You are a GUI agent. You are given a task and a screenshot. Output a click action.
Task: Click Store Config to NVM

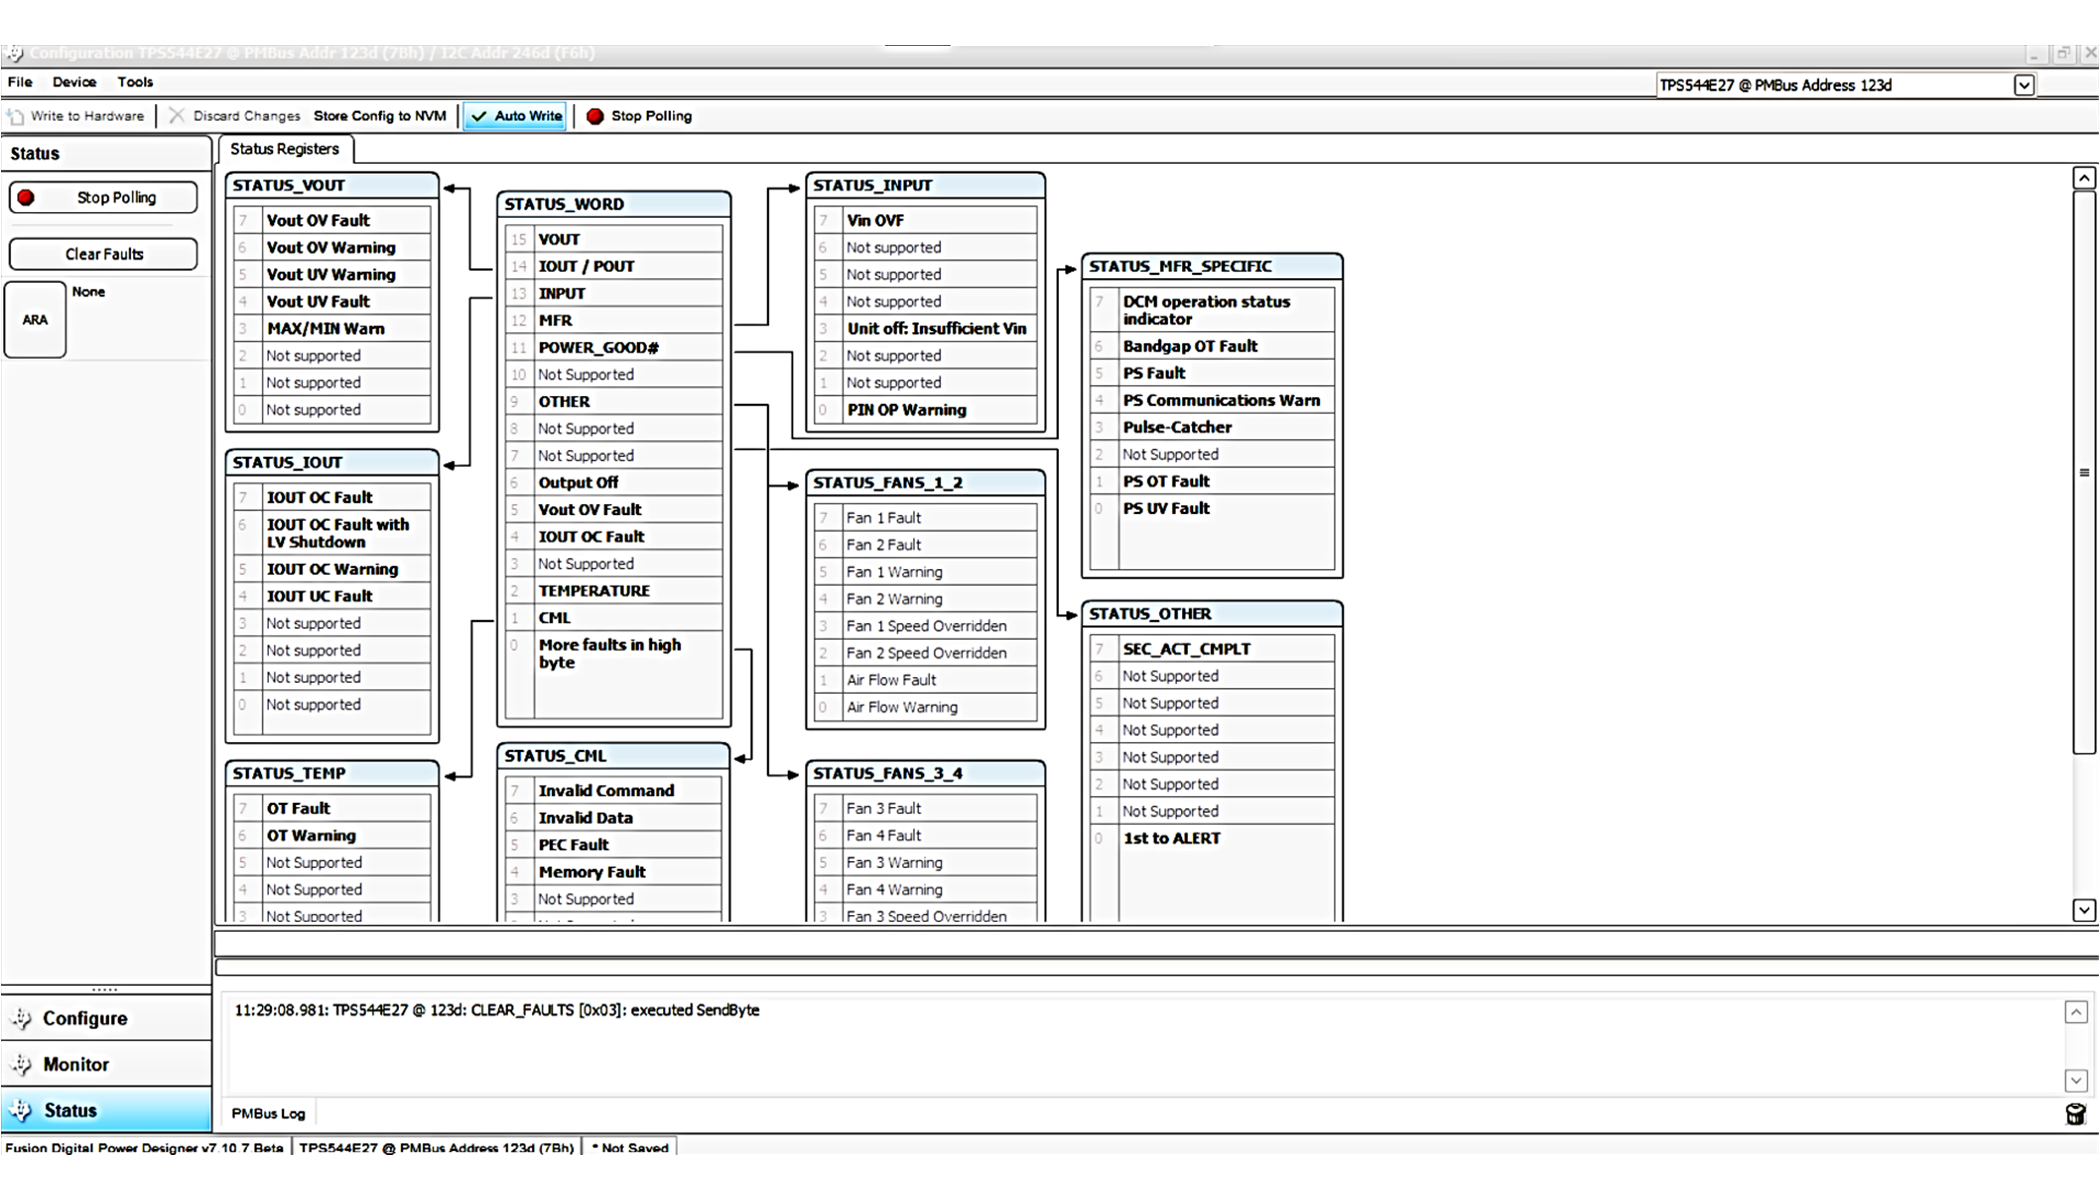click(380, 116)
